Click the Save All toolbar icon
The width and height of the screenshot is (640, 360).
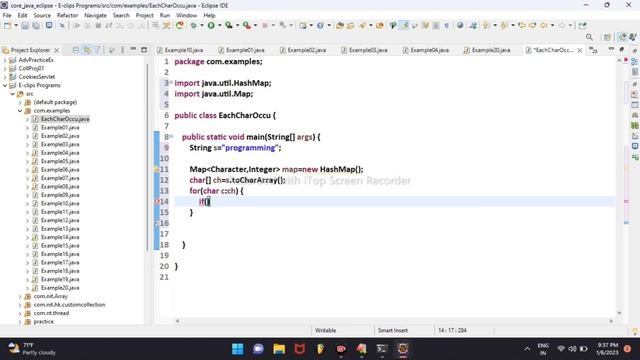point(36,25)
